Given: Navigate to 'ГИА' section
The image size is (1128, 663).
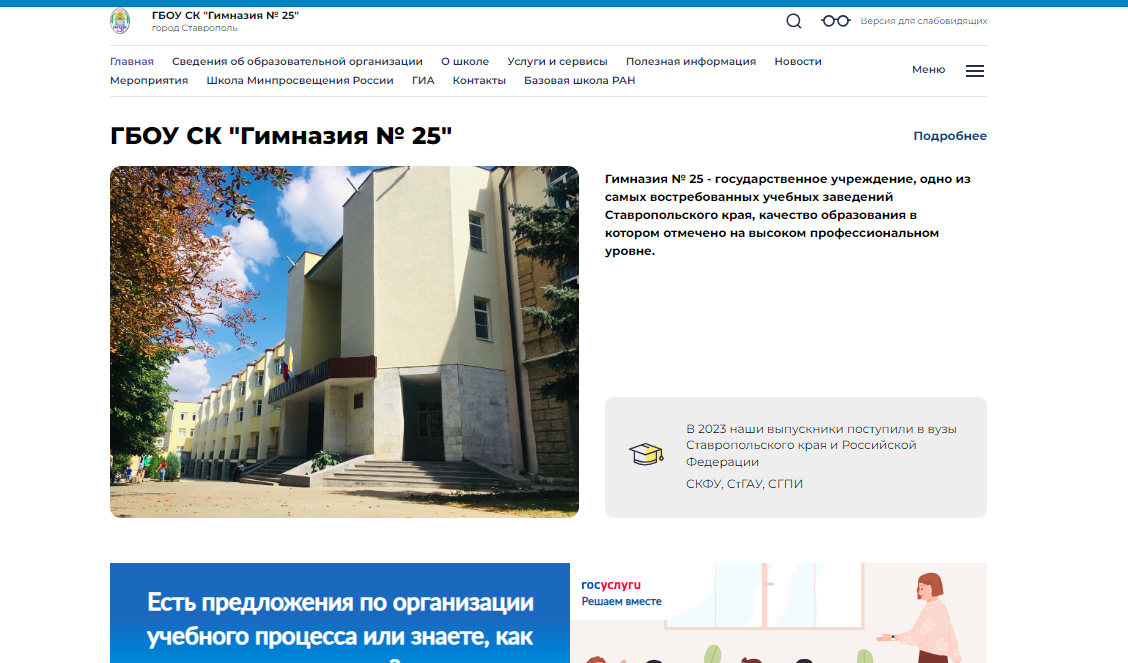Looking at the screenshot, I should 423,80.
